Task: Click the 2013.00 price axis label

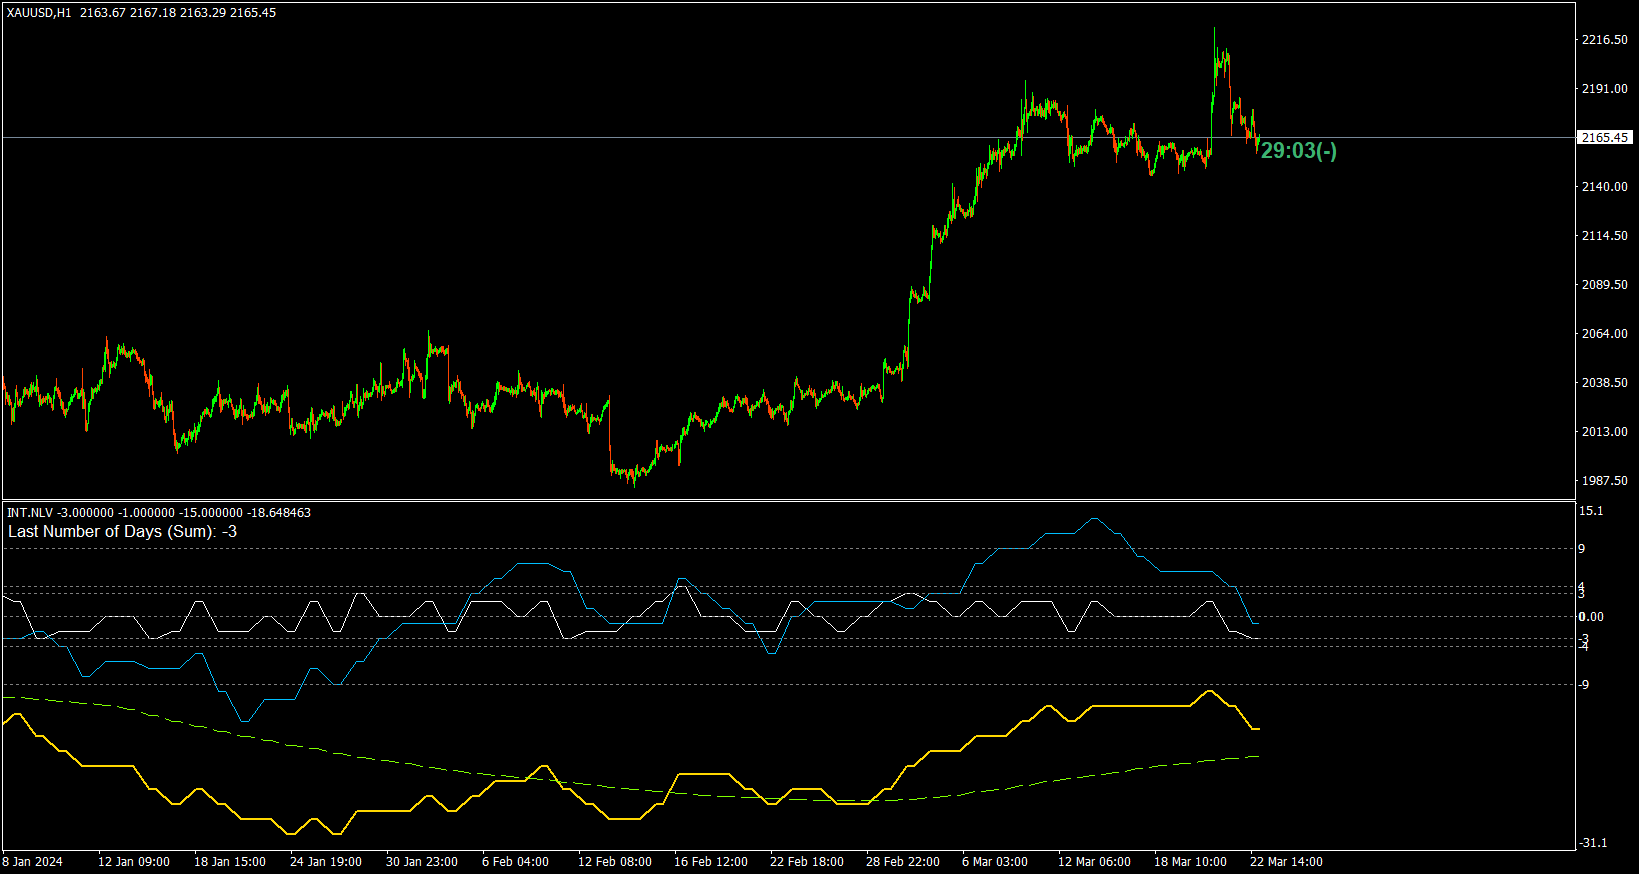Action: [1604, 432]
